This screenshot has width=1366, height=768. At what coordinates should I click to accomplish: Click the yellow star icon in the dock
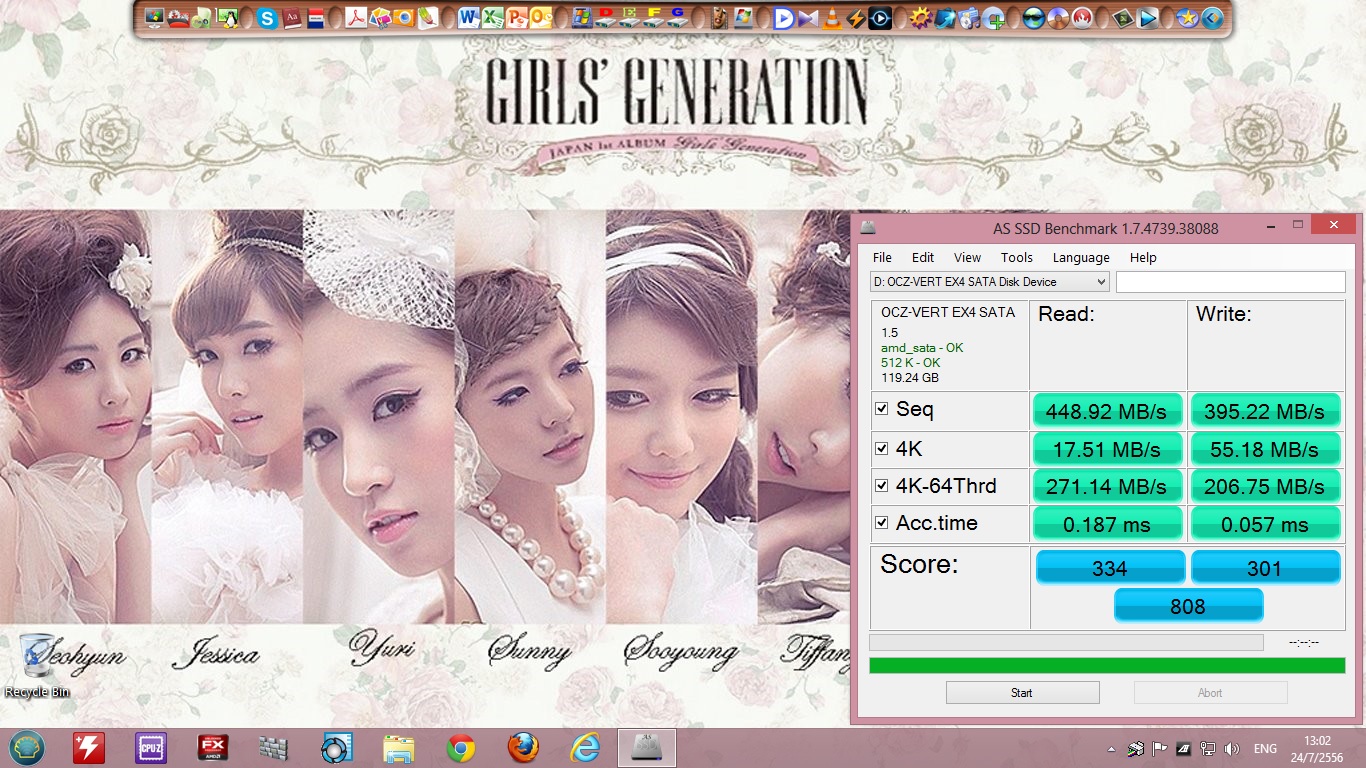pyautogui.click(x=1187, y=18)
